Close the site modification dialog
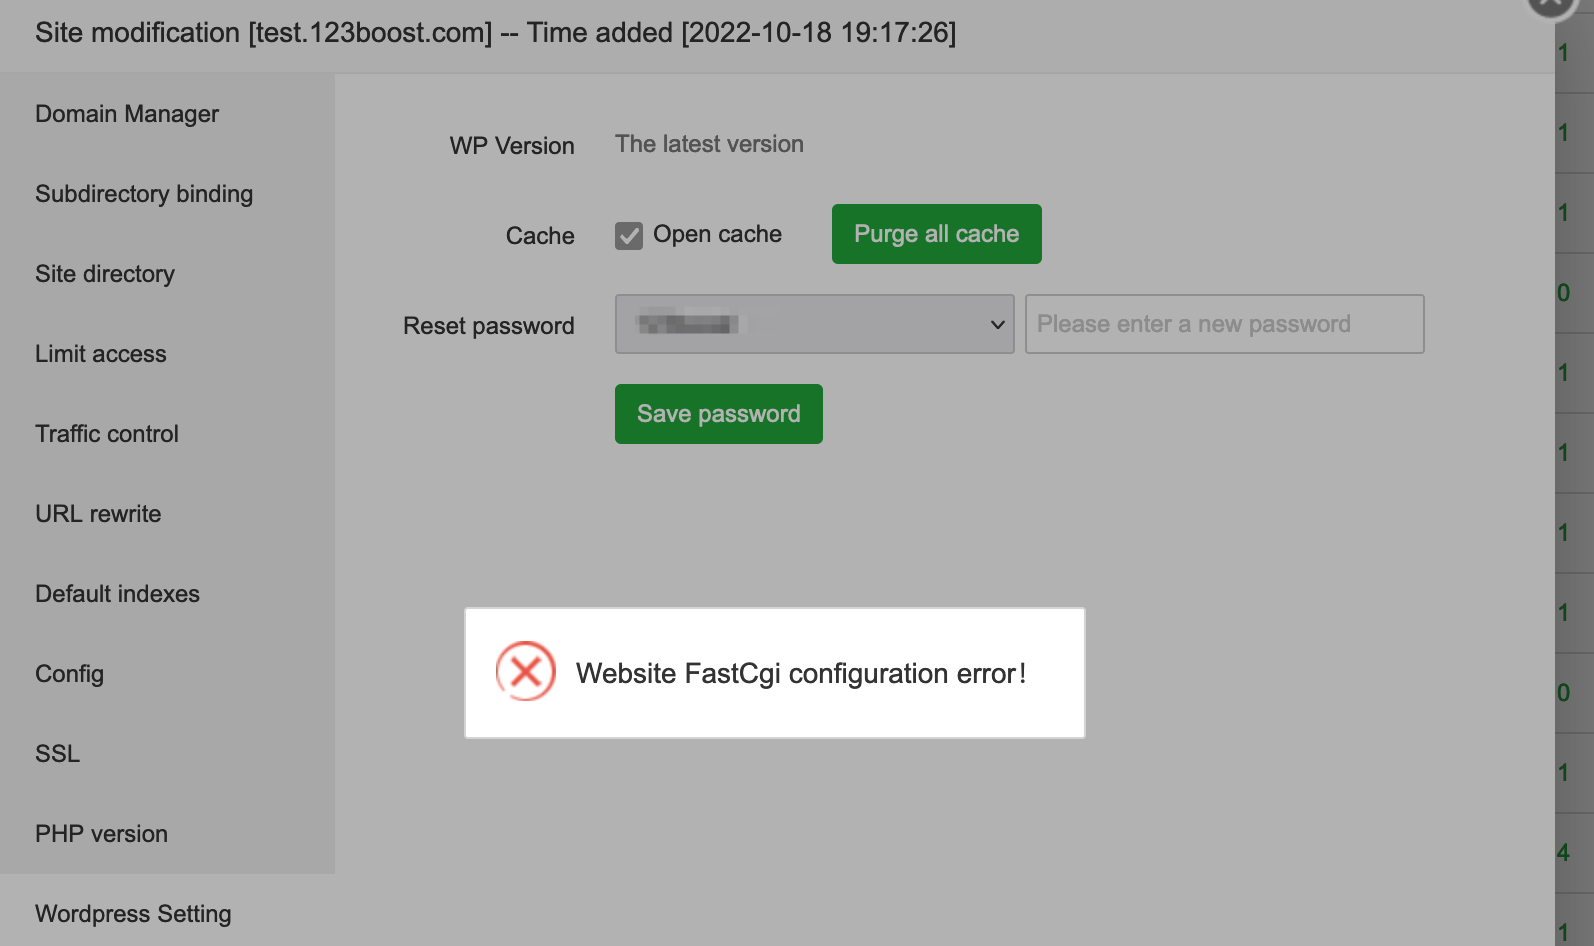The height and width of the screenshot is (946, 1594). click(1551, 5)
